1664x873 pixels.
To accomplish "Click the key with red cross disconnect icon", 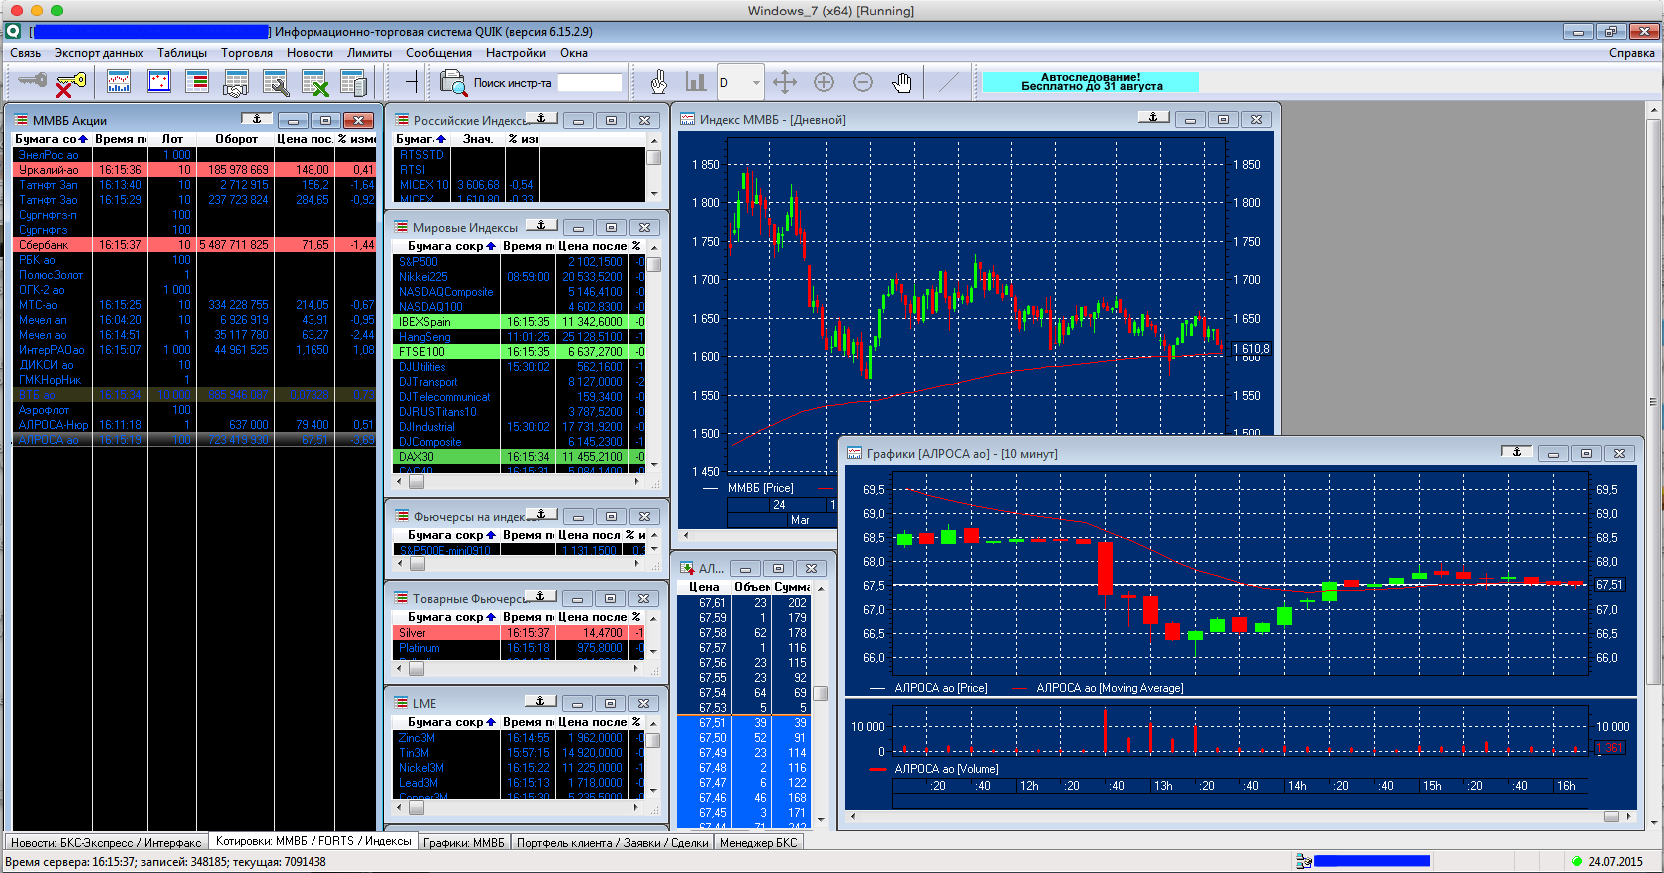I will tap(71, 82).
